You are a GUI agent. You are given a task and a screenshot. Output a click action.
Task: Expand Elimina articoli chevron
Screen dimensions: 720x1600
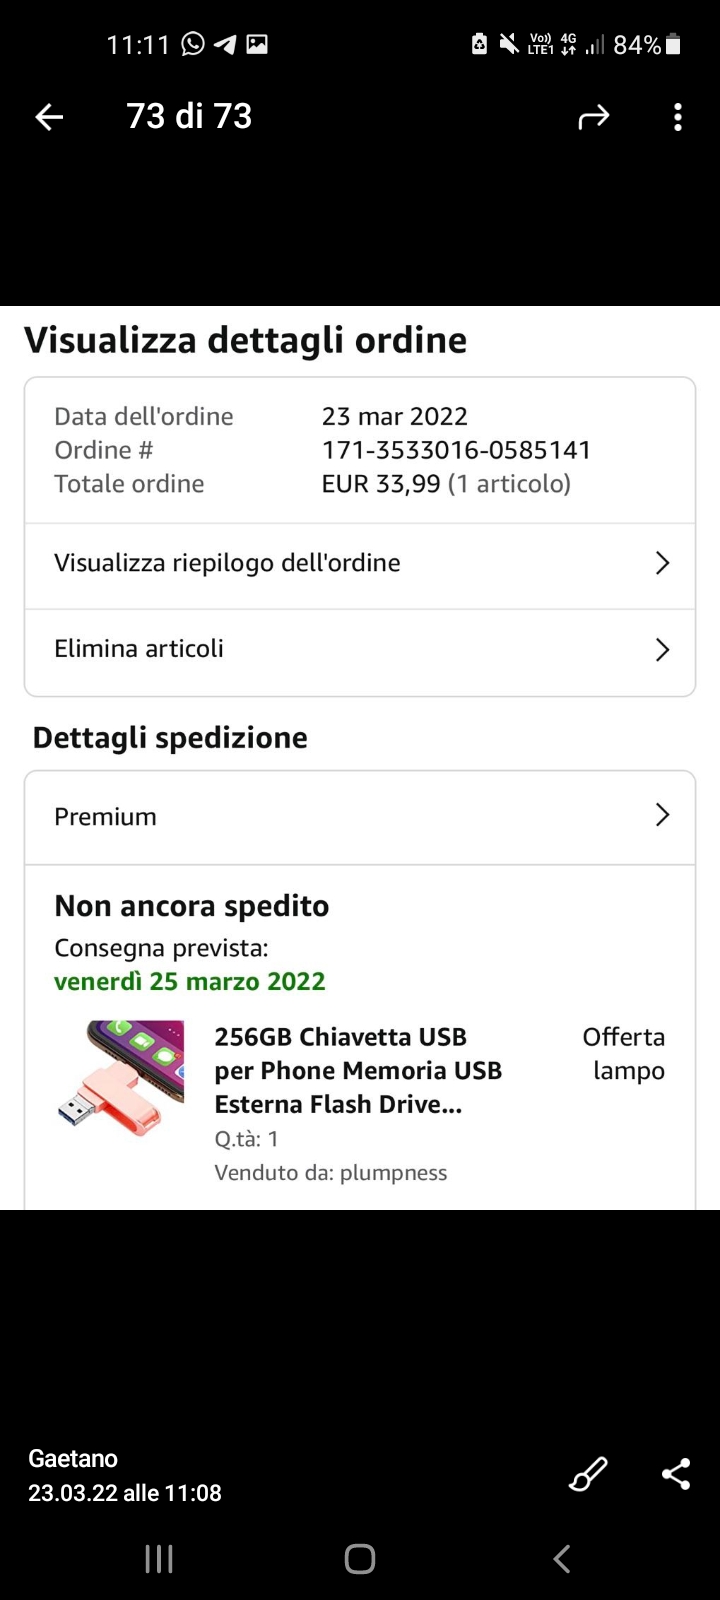coord(662,650)
